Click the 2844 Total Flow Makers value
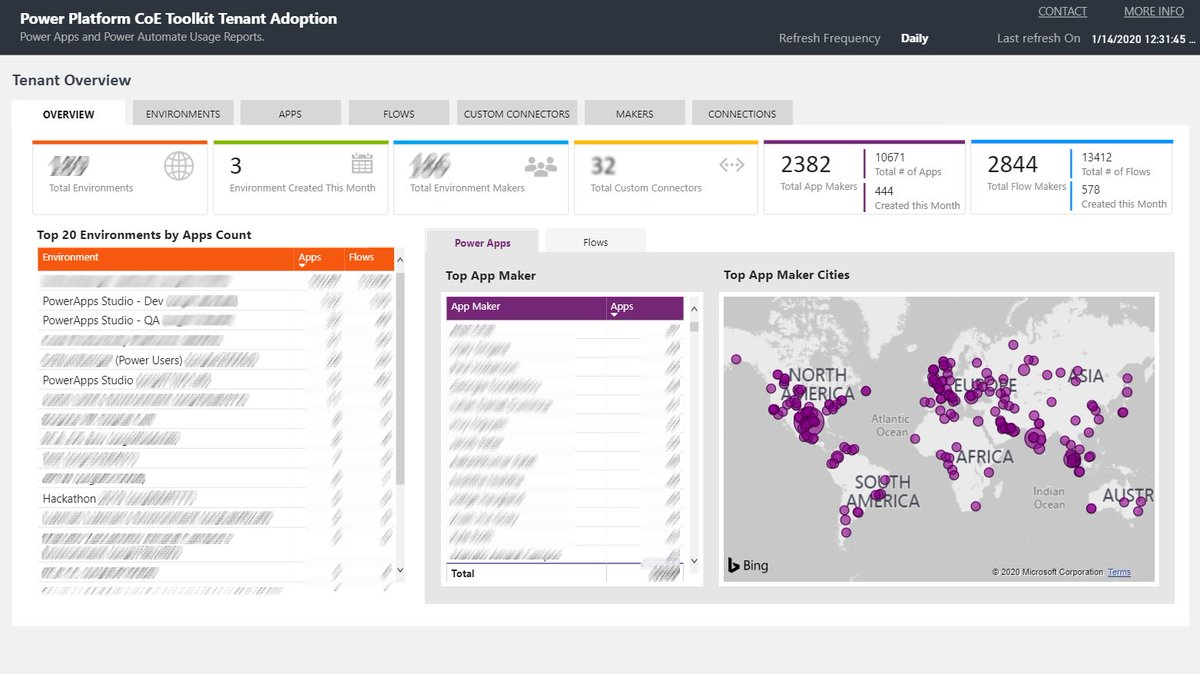Image resolution: width=1200 pixels, height=674 pixels. click(x=1013, y=165)
